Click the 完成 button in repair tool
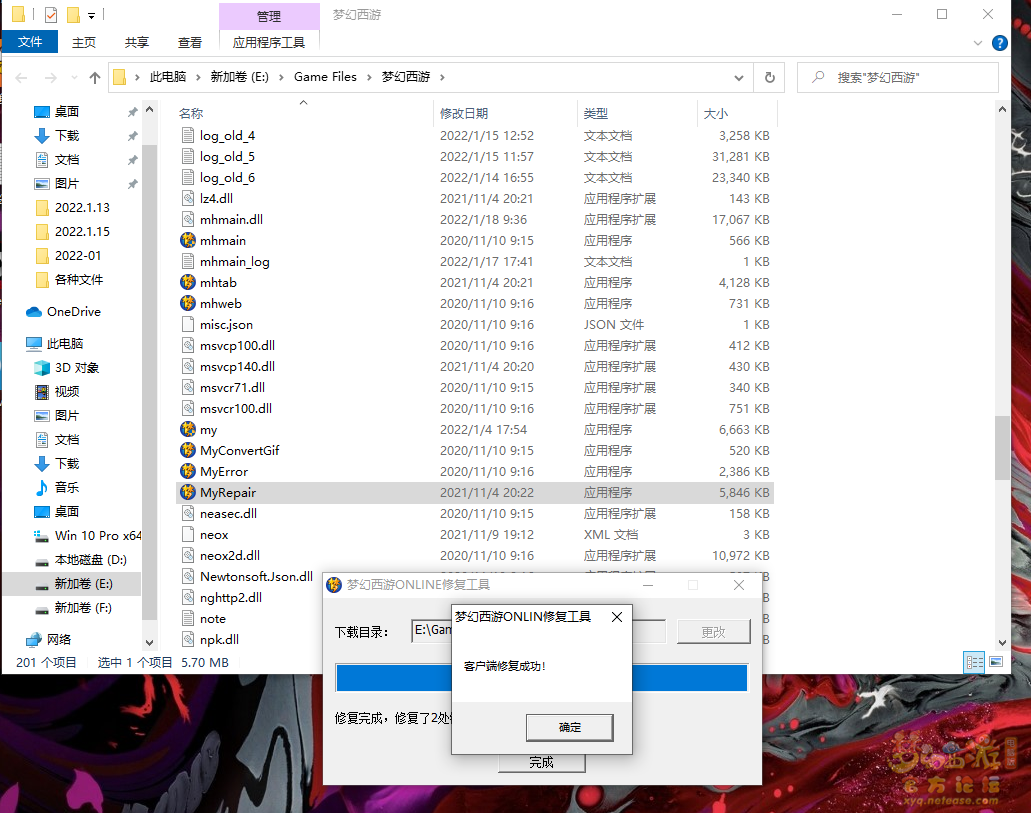The image size is (1031, 813). tap(541, 762)
